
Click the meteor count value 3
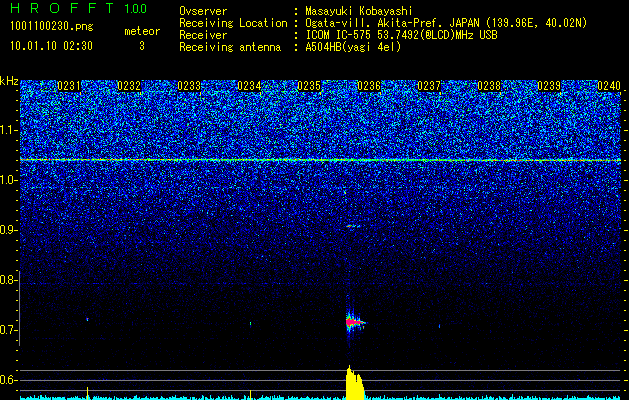(142, 46)
